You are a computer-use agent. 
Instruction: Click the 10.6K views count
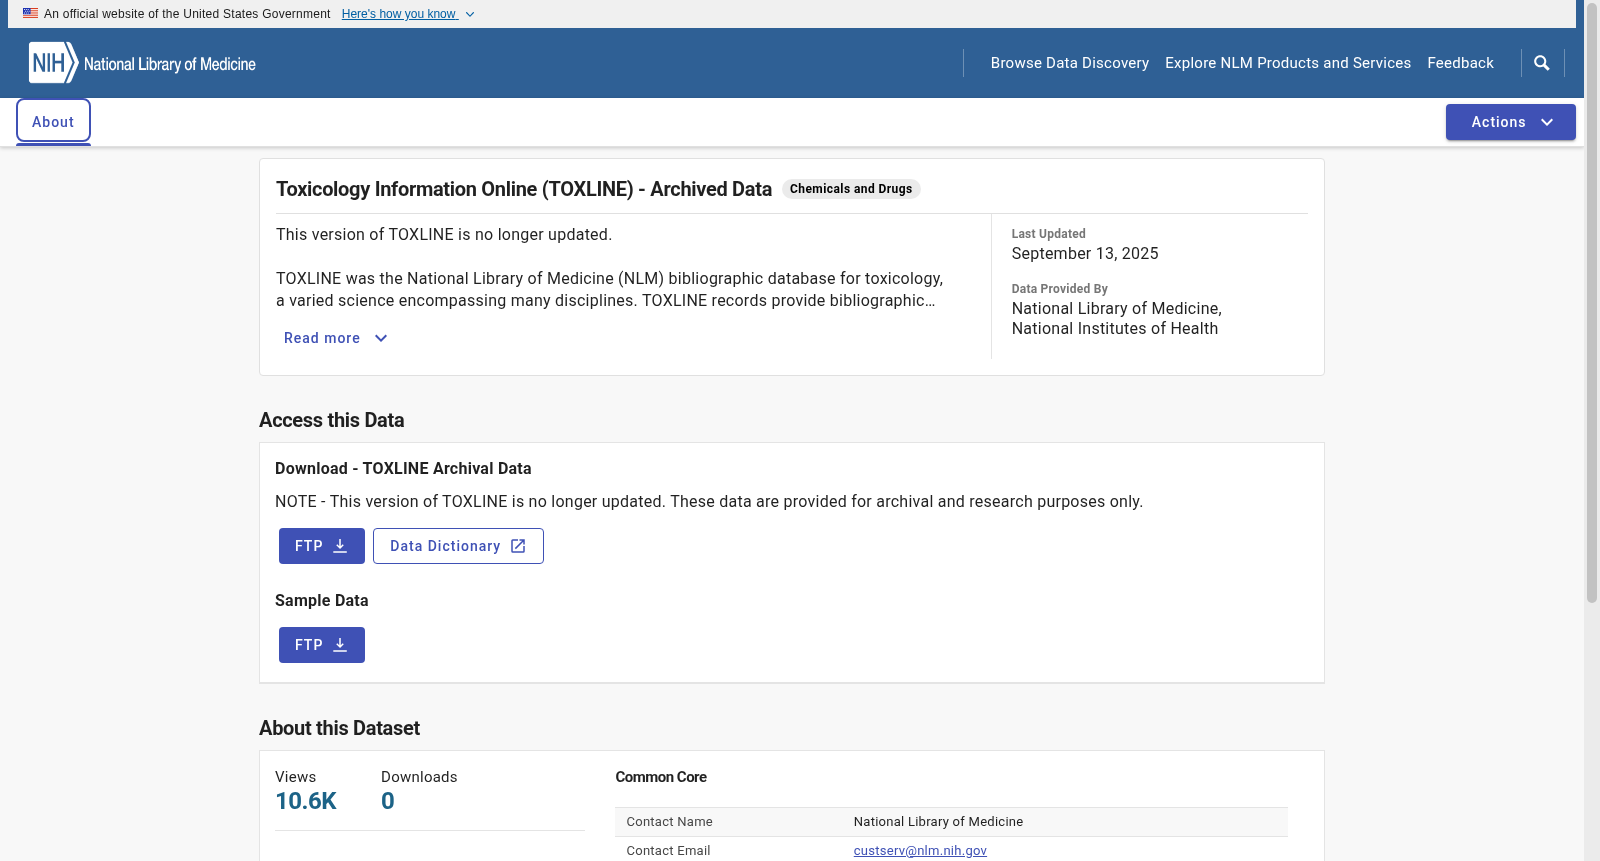(306, 801)
